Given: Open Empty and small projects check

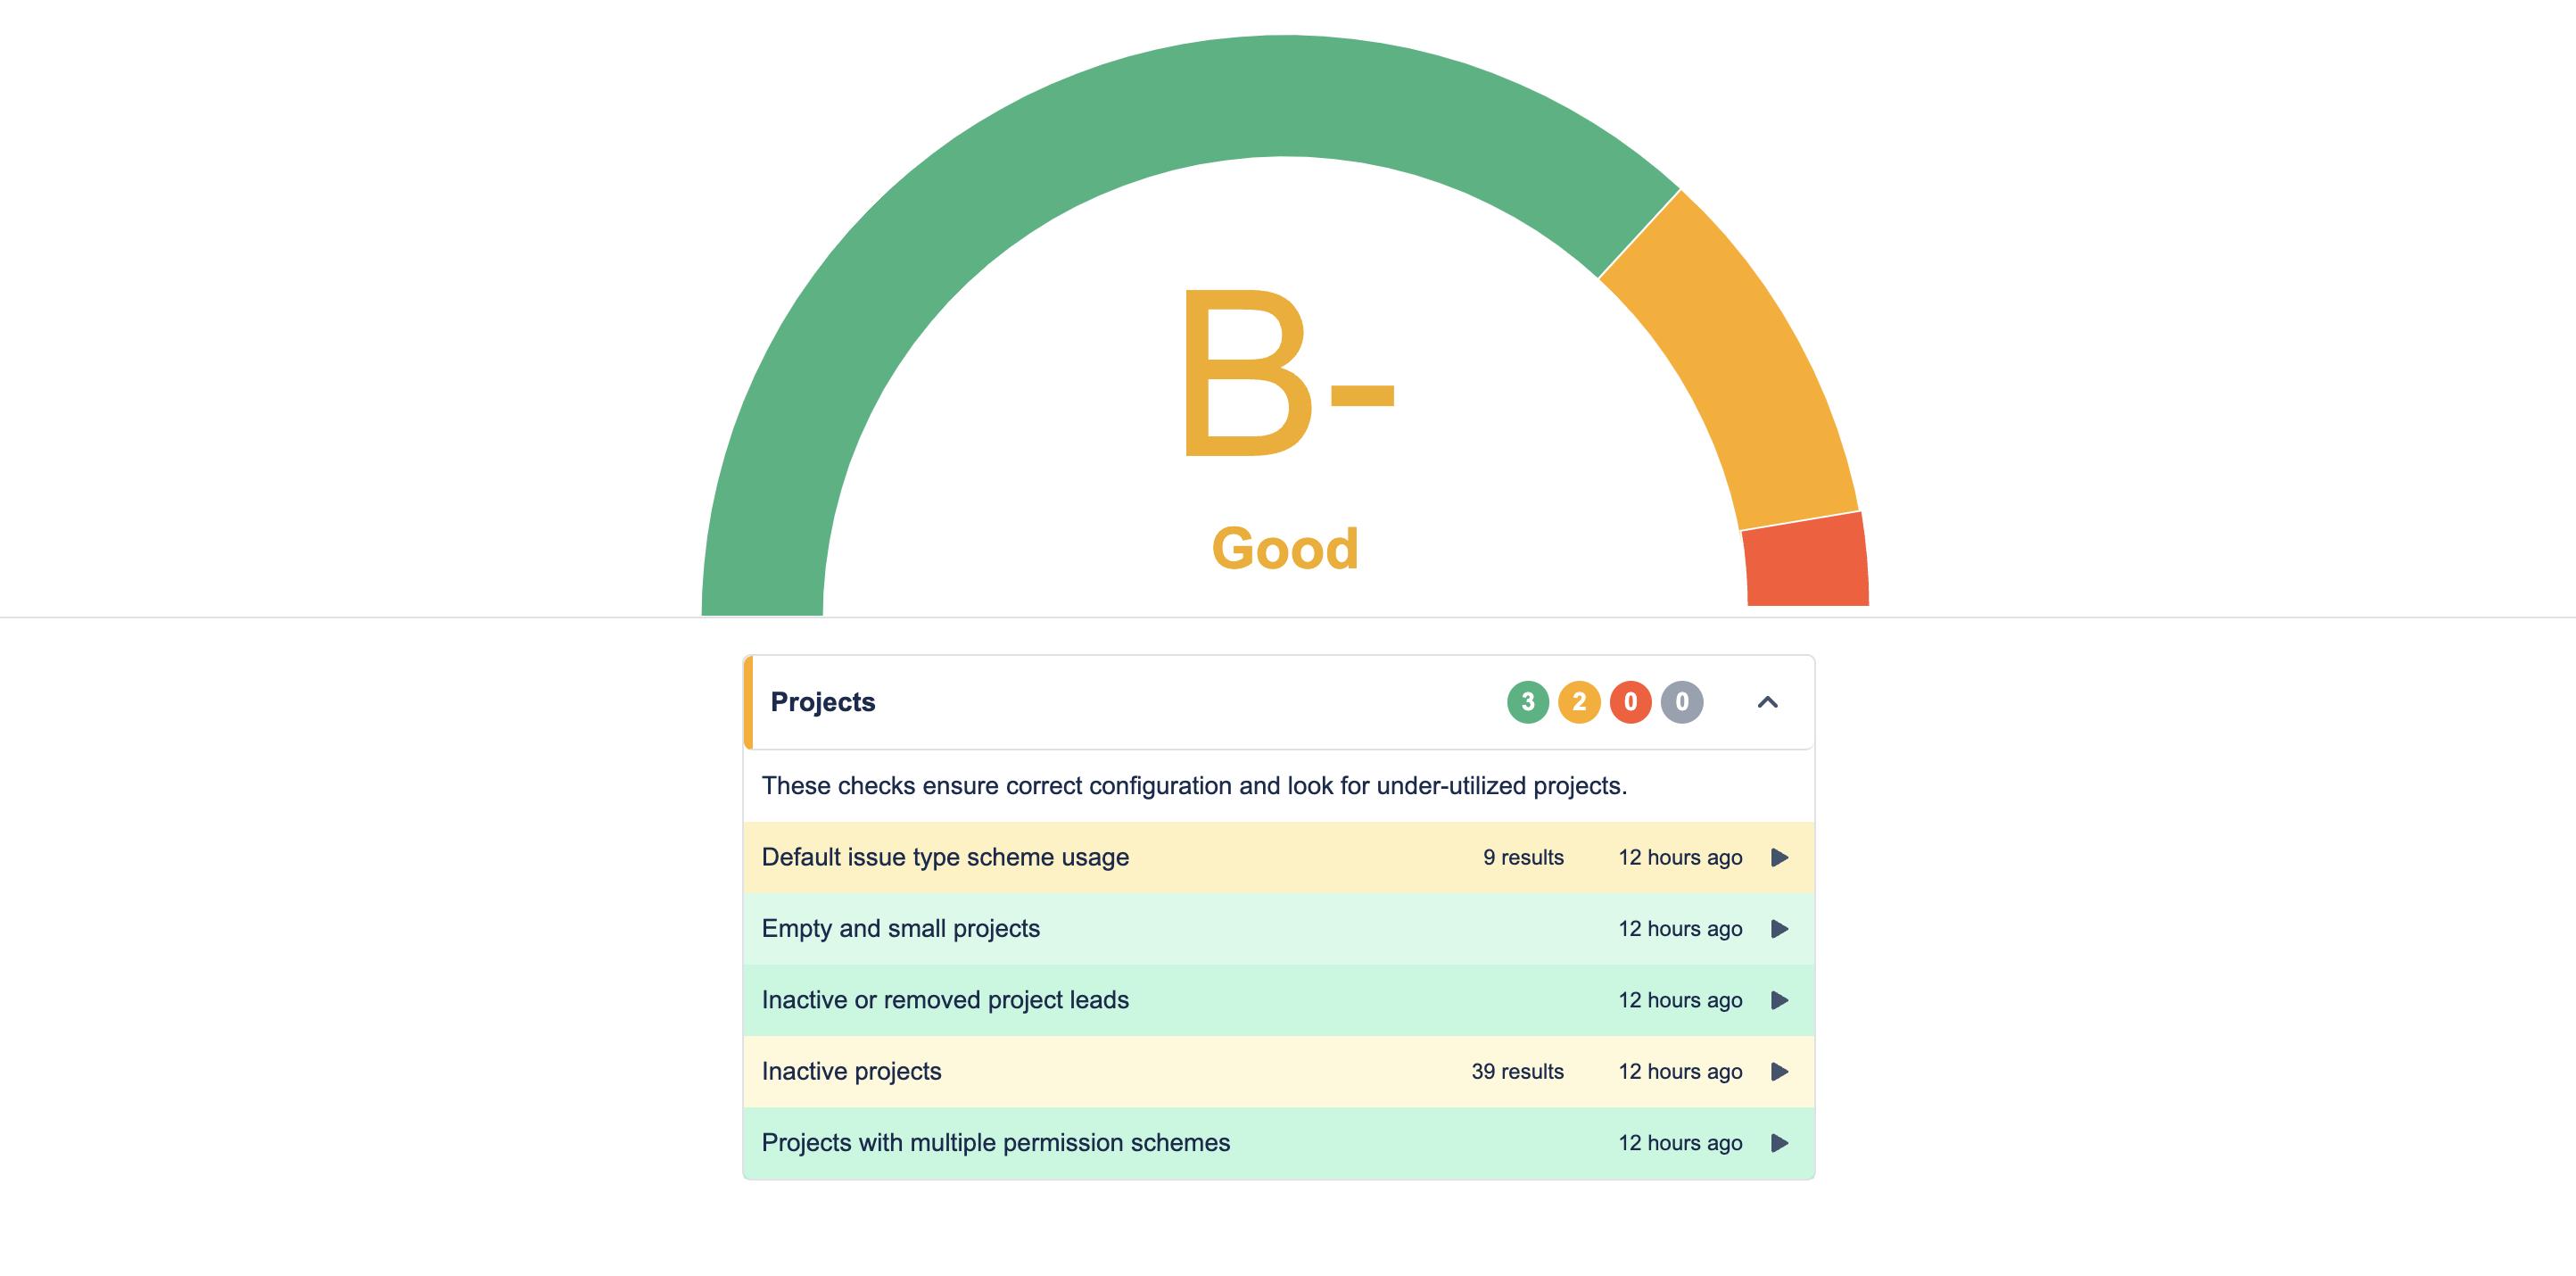Looking at the screenshot, I should click(900, 929).
